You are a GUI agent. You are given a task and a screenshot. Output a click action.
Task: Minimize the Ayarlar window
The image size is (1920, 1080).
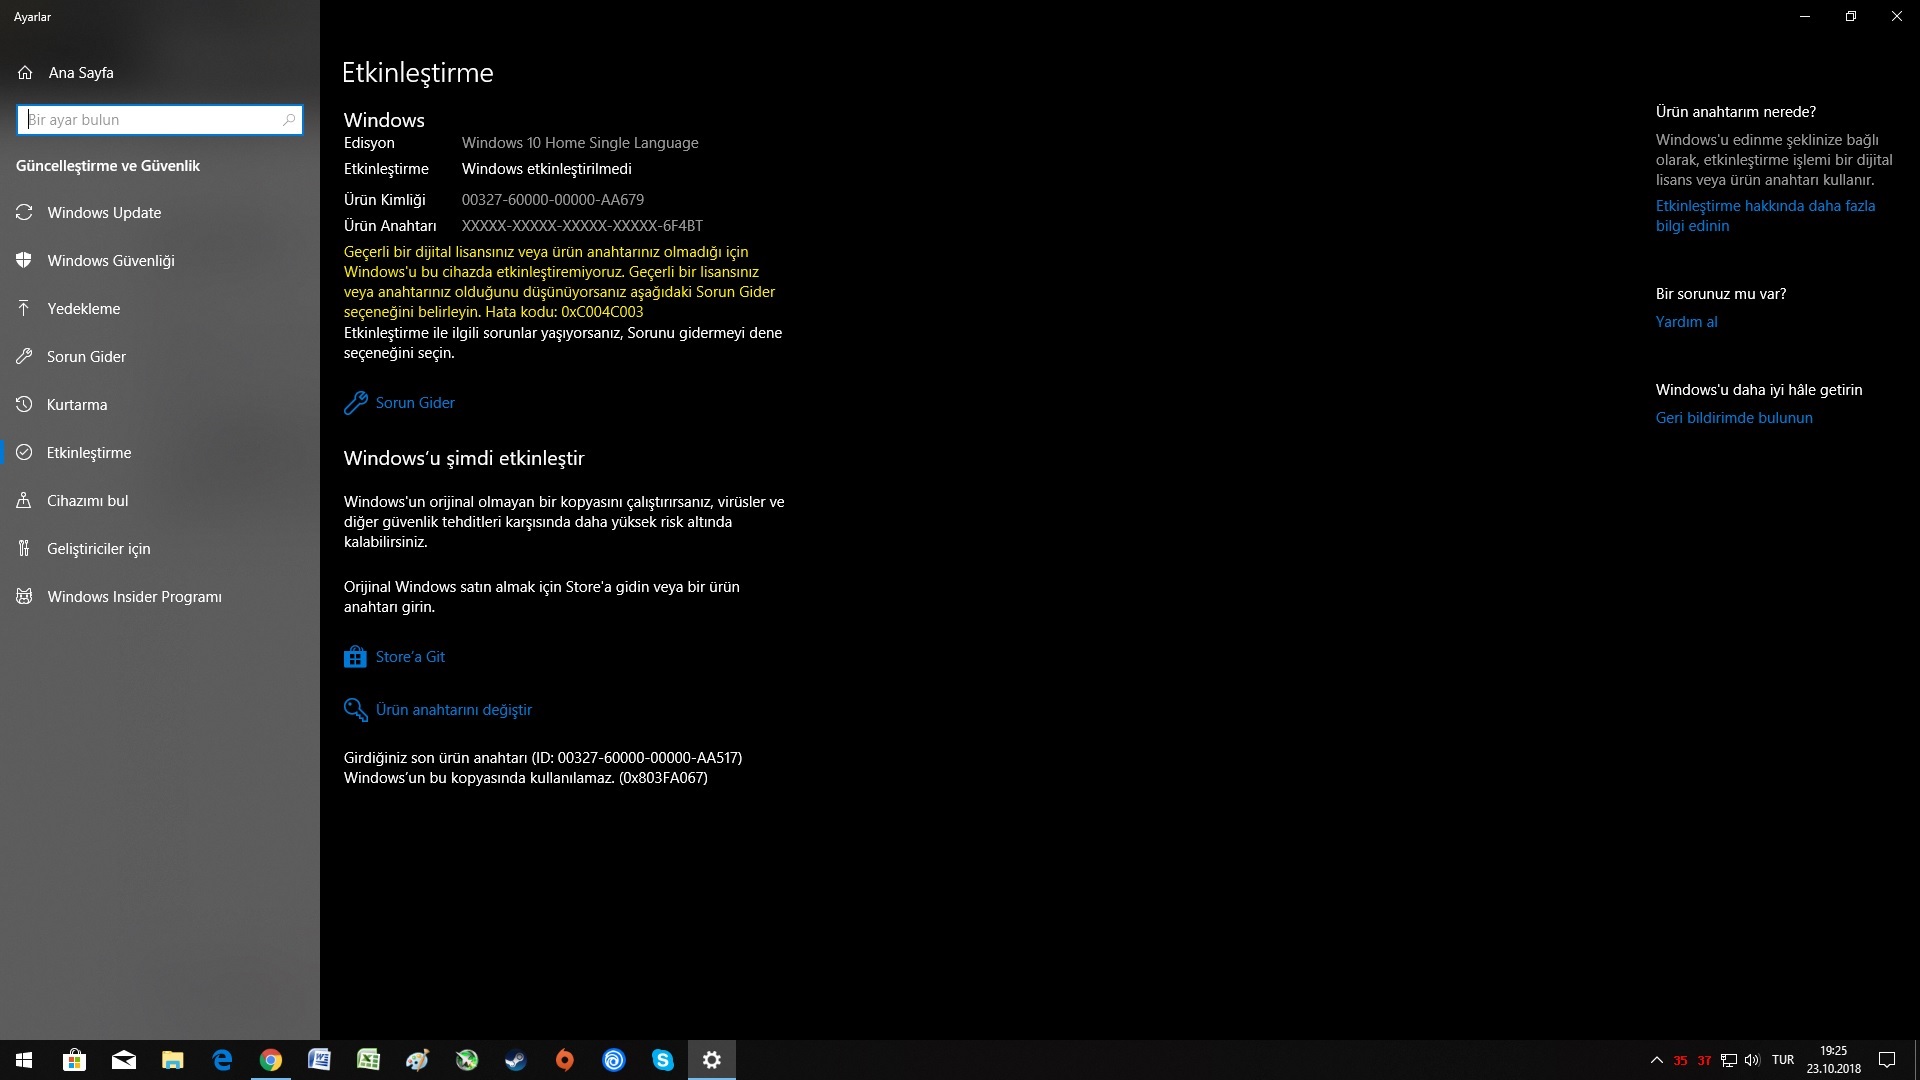point(1805,16)
